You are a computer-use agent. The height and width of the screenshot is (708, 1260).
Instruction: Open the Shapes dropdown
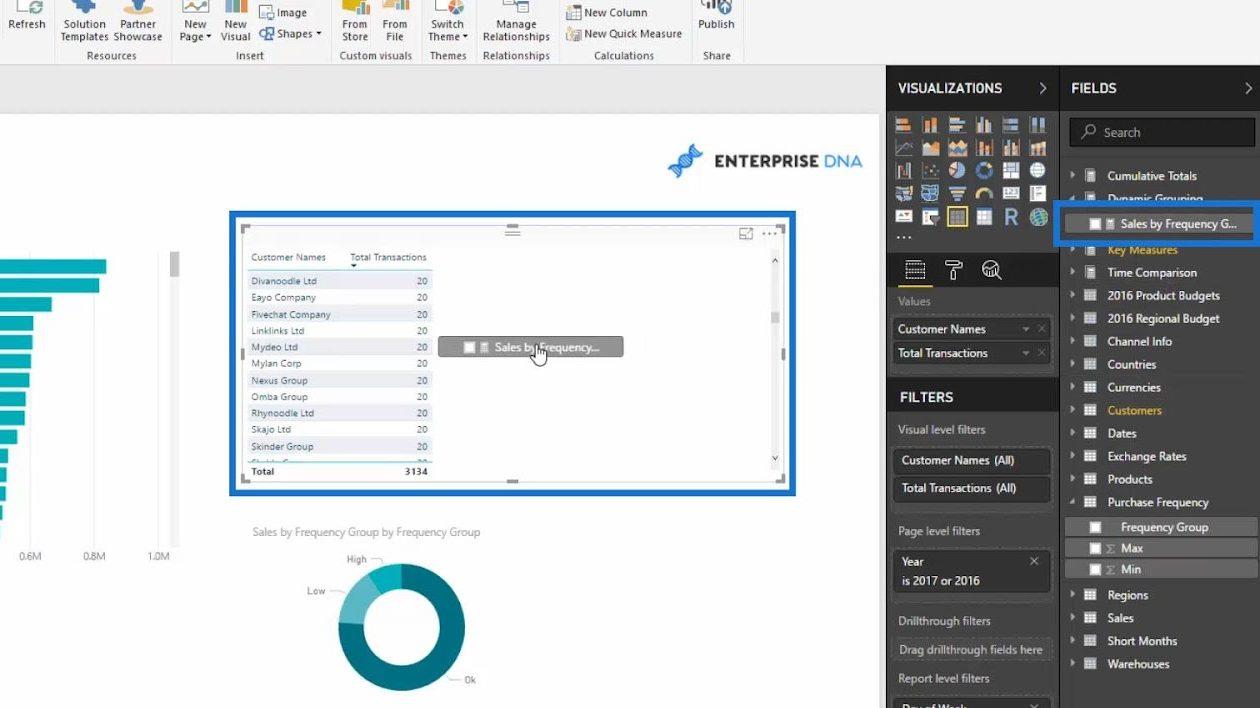coord(291,34)
